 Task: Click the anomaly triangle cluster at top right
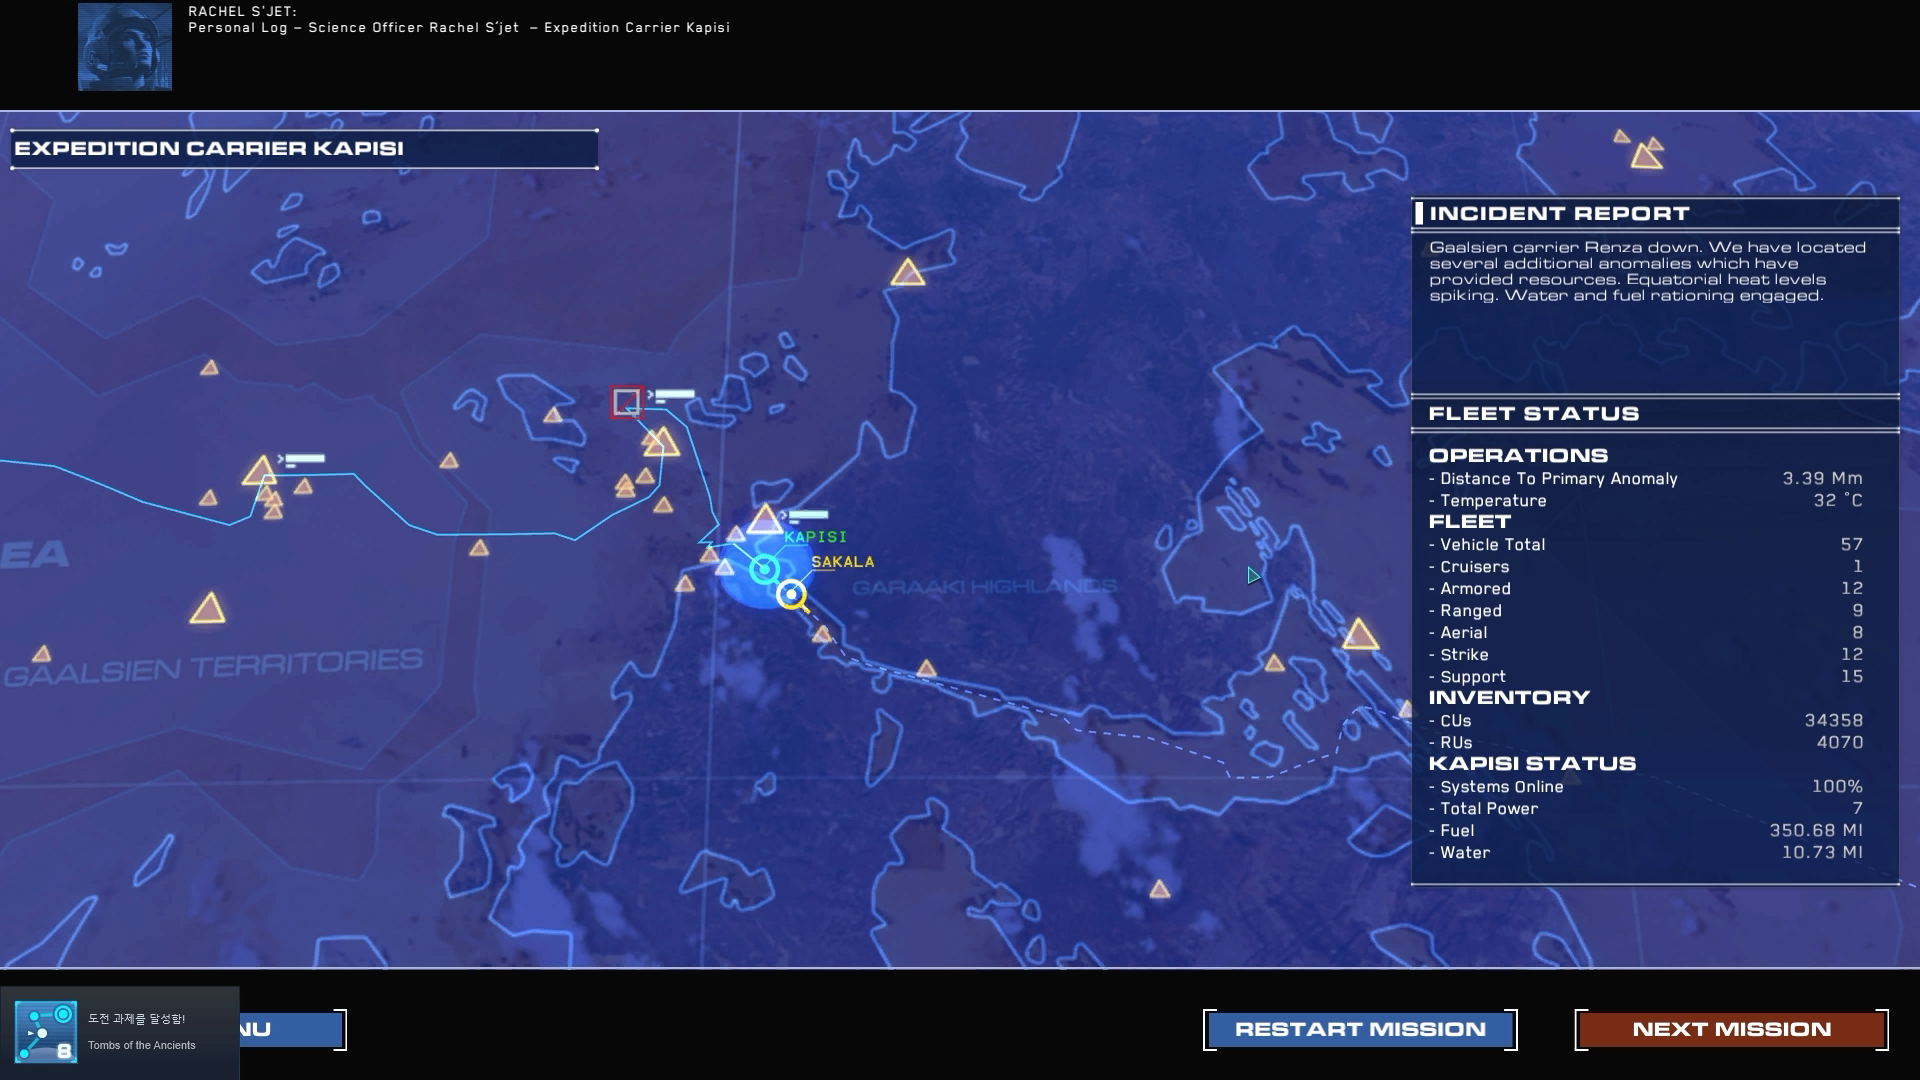[1645, 153]
